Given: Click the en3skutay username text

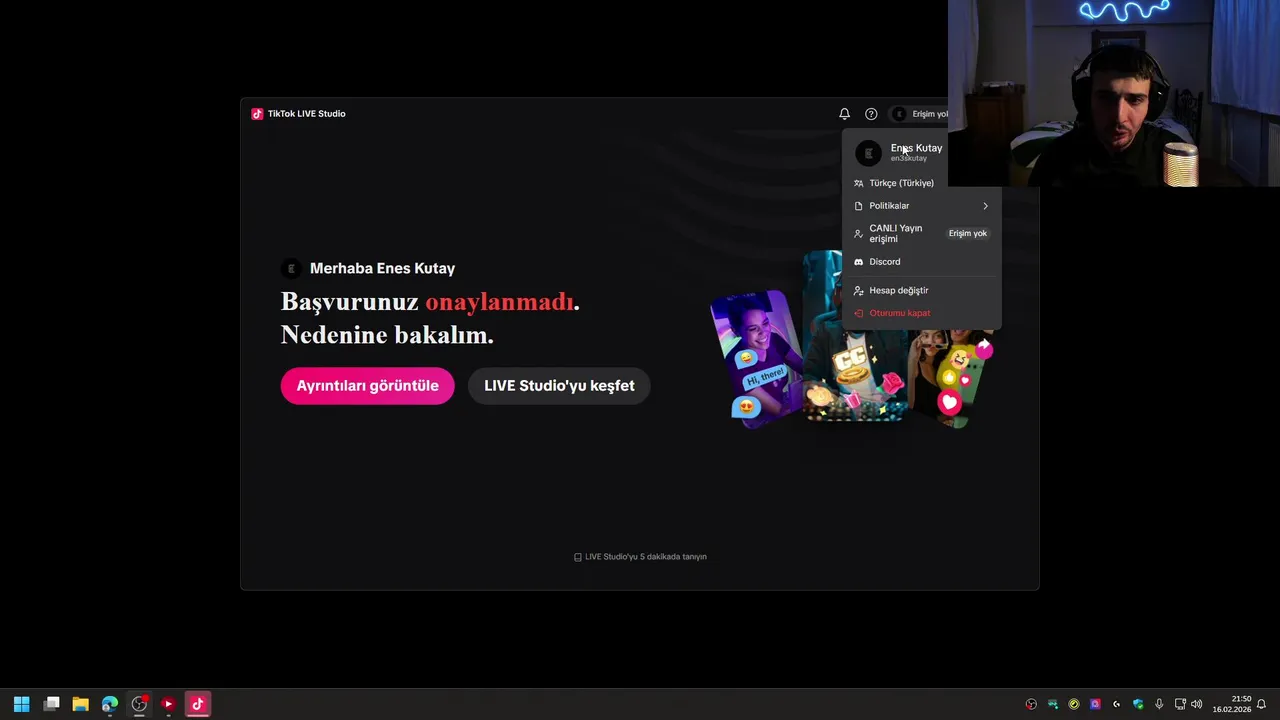Looking at the screenshot, I should pos(909,159).
